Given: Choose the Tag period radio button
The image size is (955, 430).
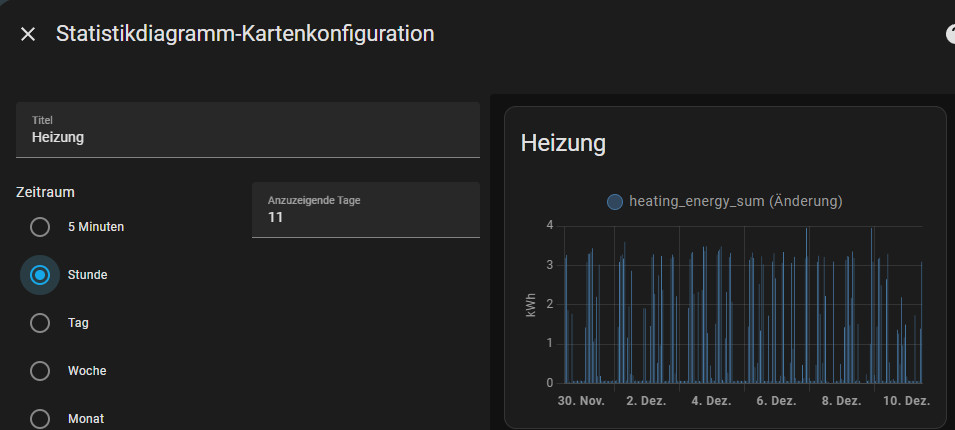Looking at the screenshot, I should [x=40, y=323].
